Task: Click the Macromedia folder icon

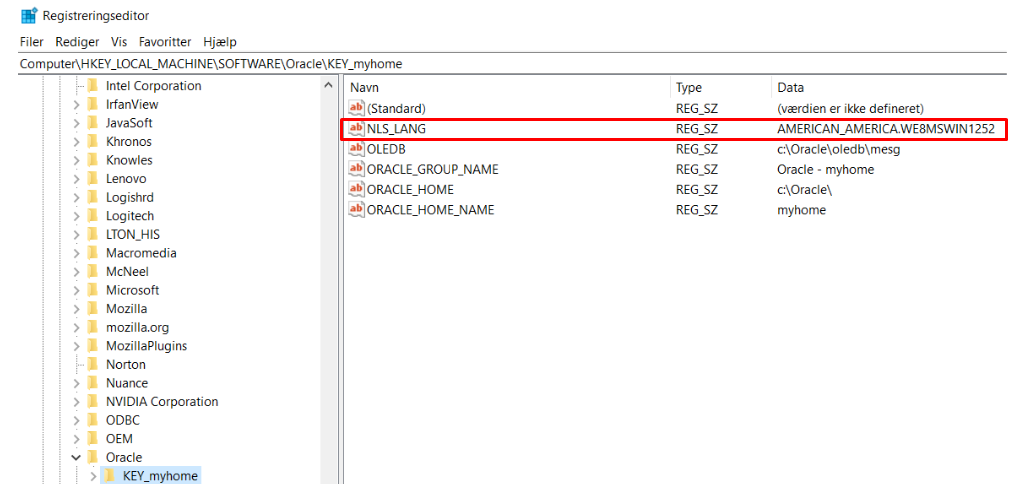Action: 92,253
